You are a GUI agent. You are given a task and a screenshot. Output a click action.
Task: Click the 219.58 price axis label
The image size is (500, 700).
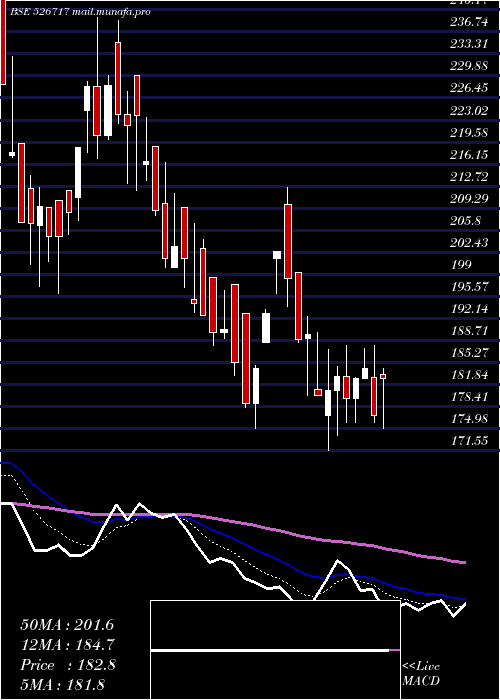pyautogui.click(x=469, y=132)
